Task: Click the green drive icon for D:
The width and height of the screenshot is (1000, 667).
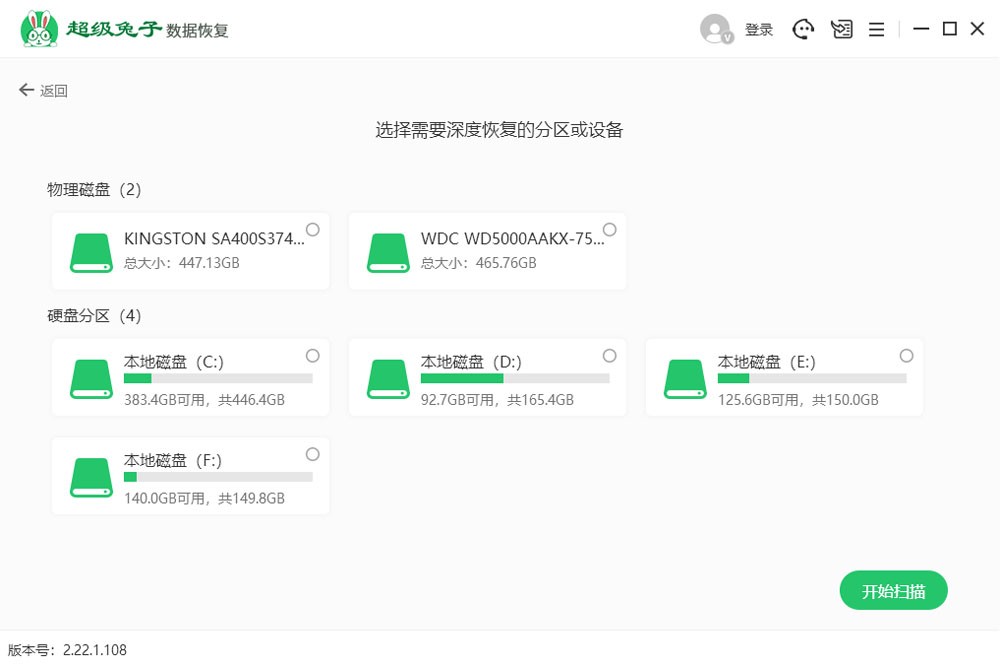Action: [388, 378]
